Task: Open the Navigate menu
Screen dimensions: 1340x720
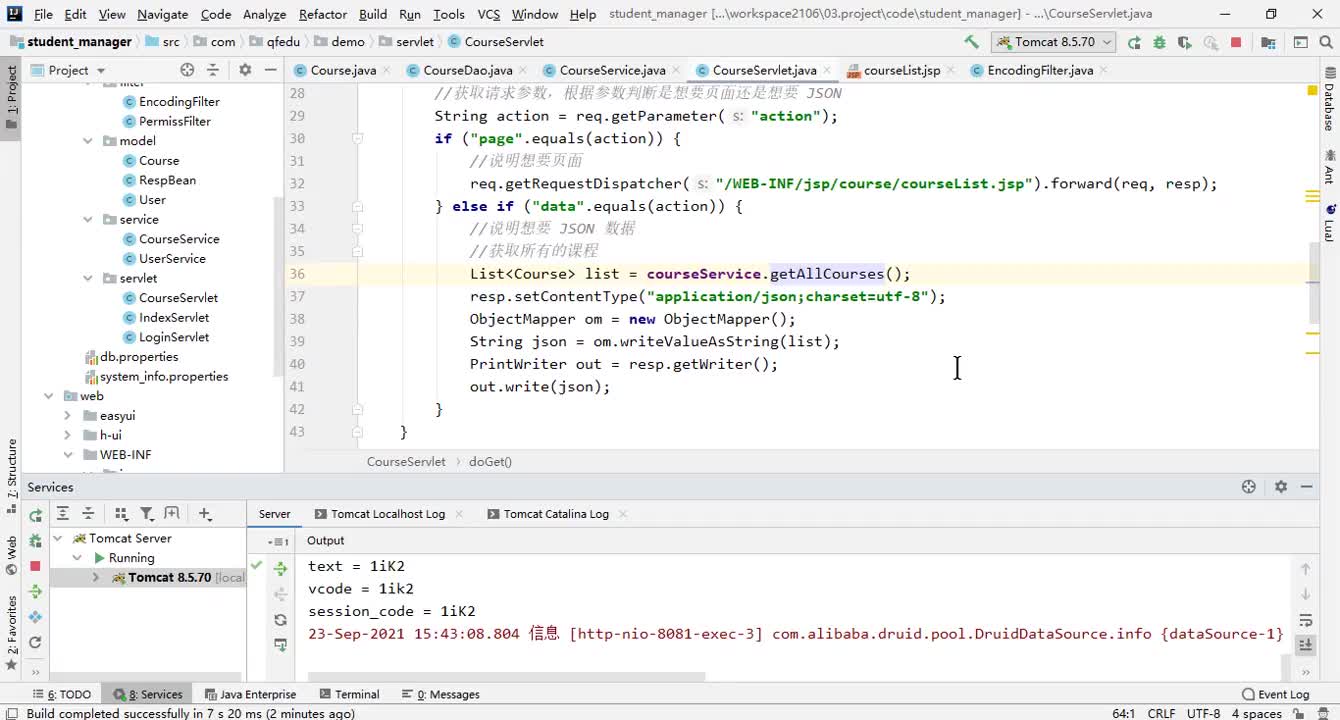Action: (x=163, y=14)
